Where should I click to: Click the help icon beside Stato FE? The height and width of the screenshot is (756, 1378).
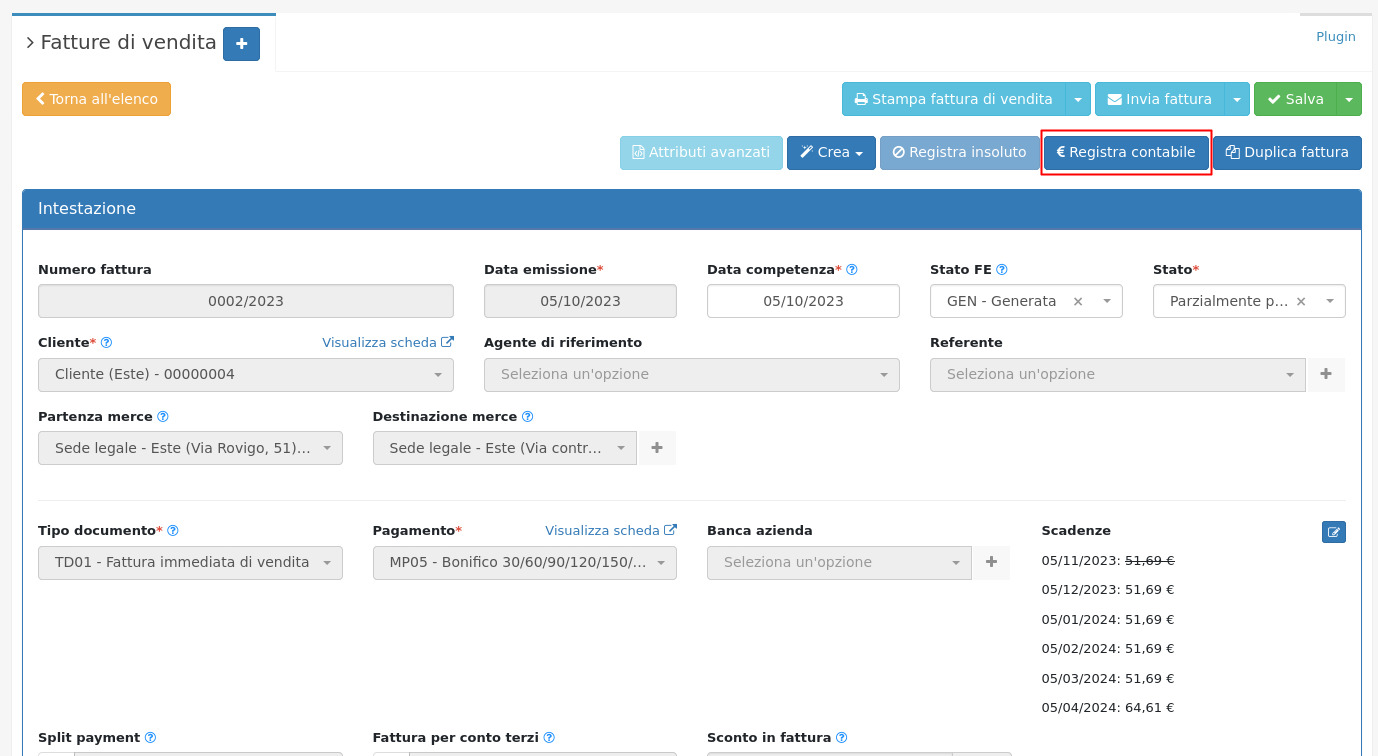[1002, 270]
